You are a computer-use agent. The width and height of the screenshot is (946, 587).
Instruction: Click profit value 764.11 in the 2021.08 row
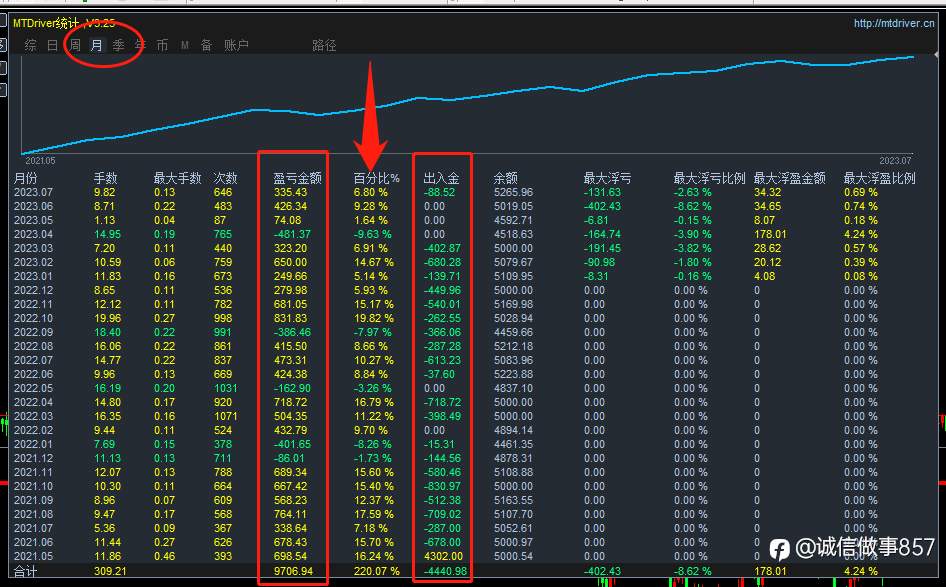[290, 515]
